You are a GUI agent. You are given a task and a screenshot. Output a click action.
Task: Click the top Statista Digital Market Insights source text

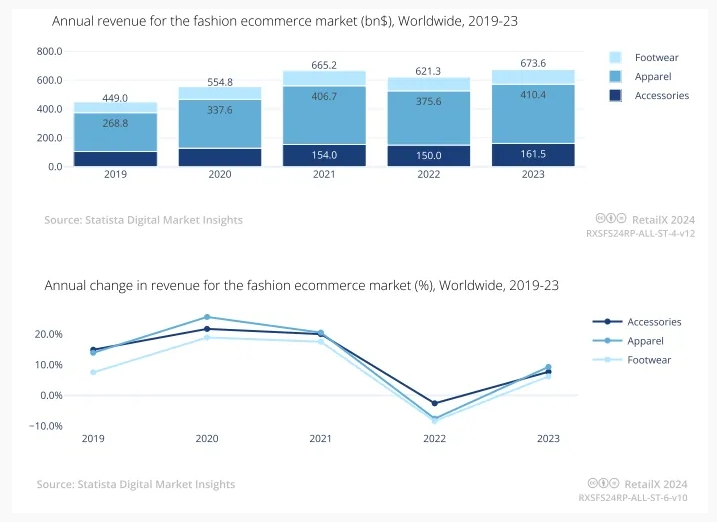coord(143,220)
